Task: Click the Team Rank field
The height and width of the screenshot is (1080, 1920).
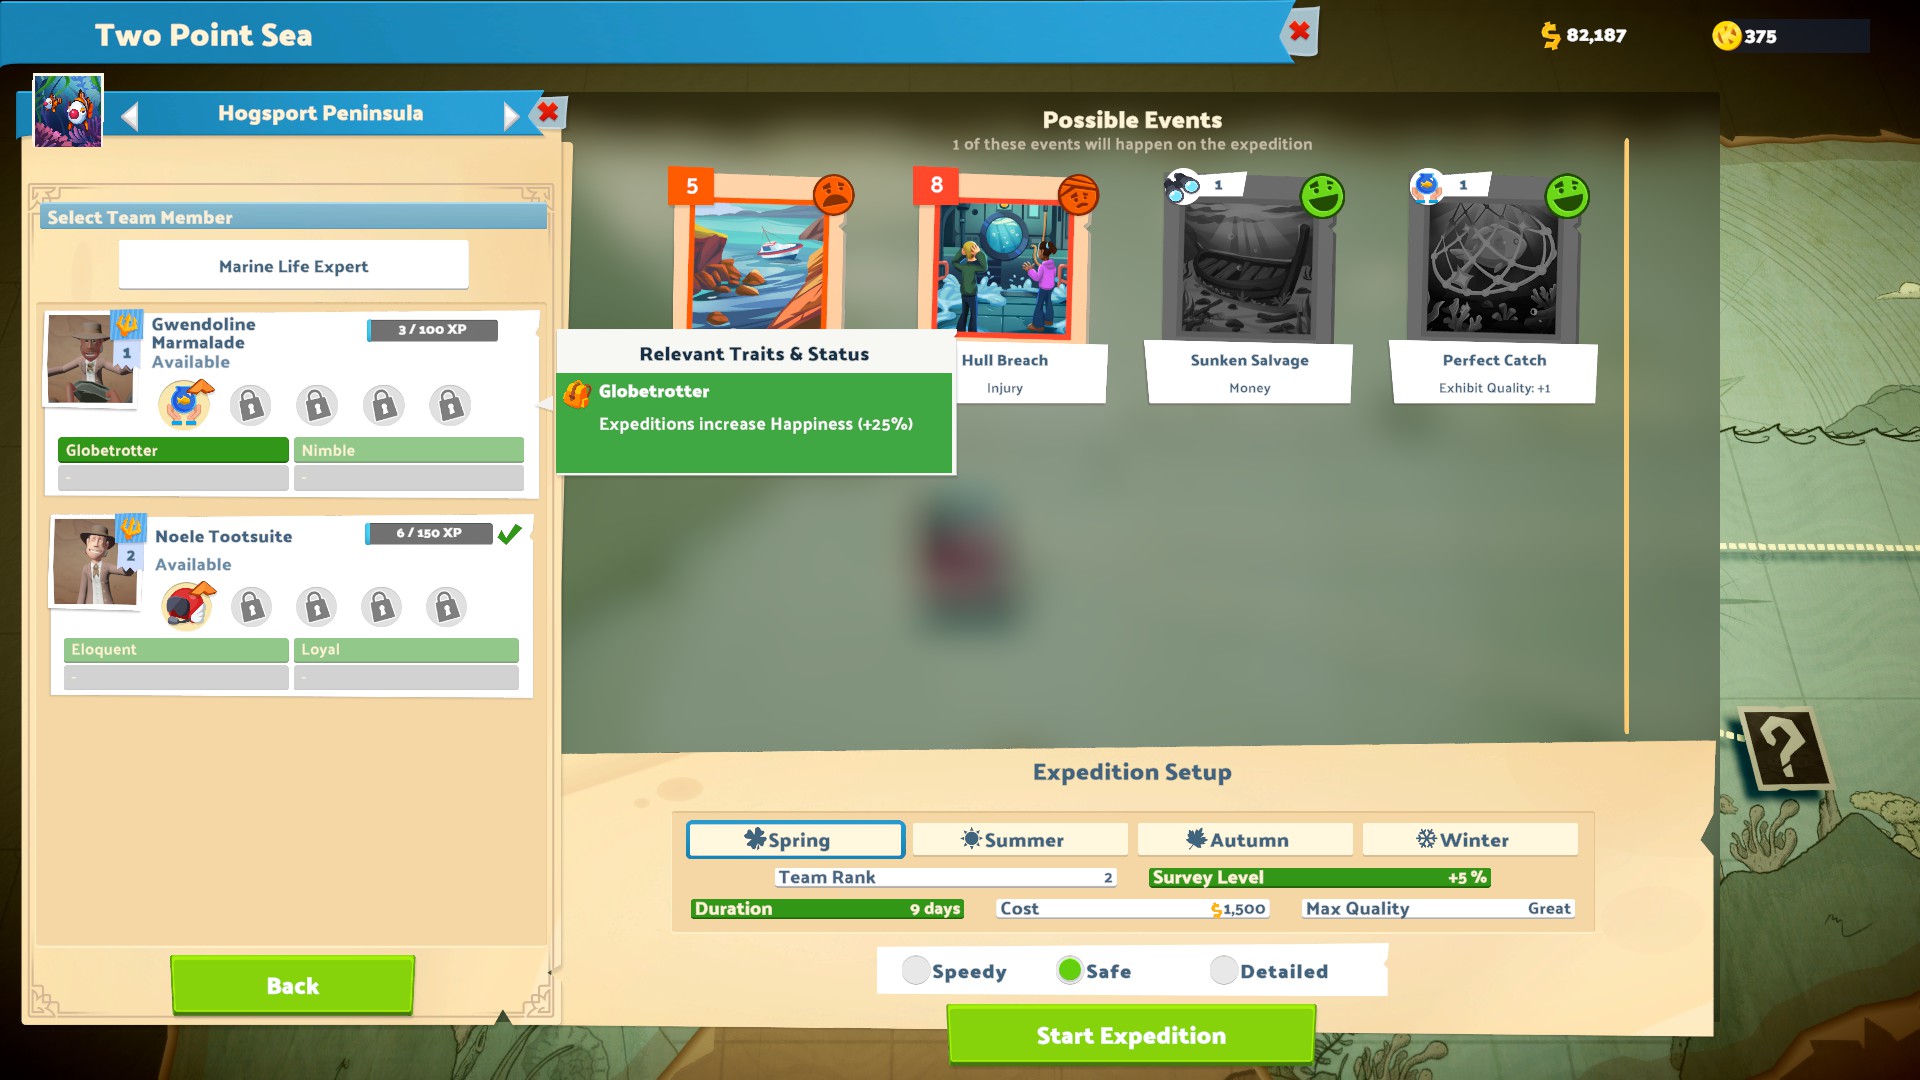Action: coord(945,877)
